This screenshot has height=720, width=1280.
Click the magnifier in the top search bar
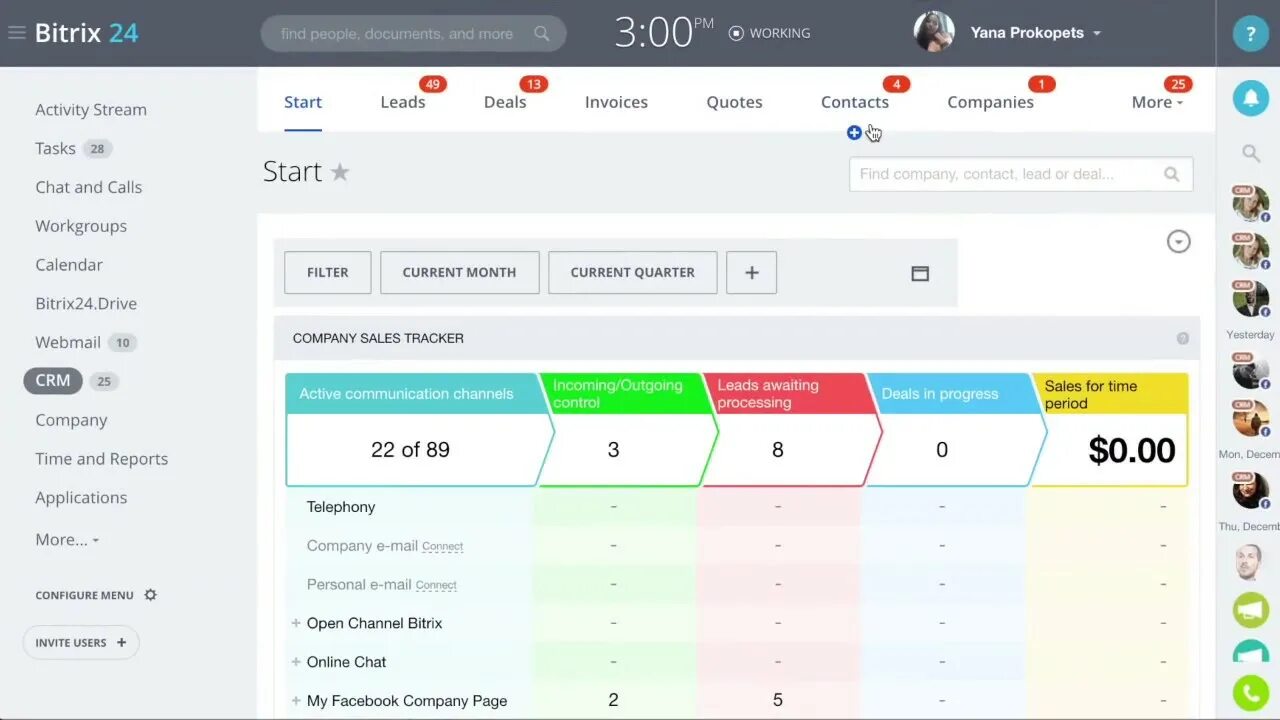[x=542, y=33]
